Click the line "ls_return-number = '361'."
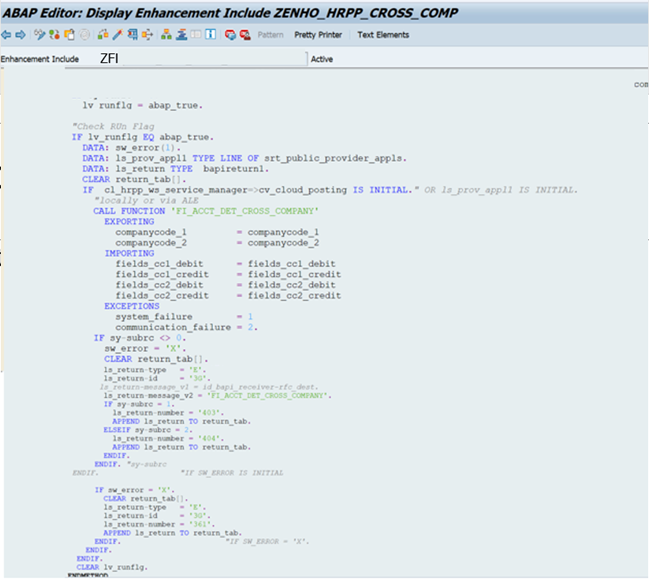This screenshot has height=579, width=649. (x=159, y=524)
